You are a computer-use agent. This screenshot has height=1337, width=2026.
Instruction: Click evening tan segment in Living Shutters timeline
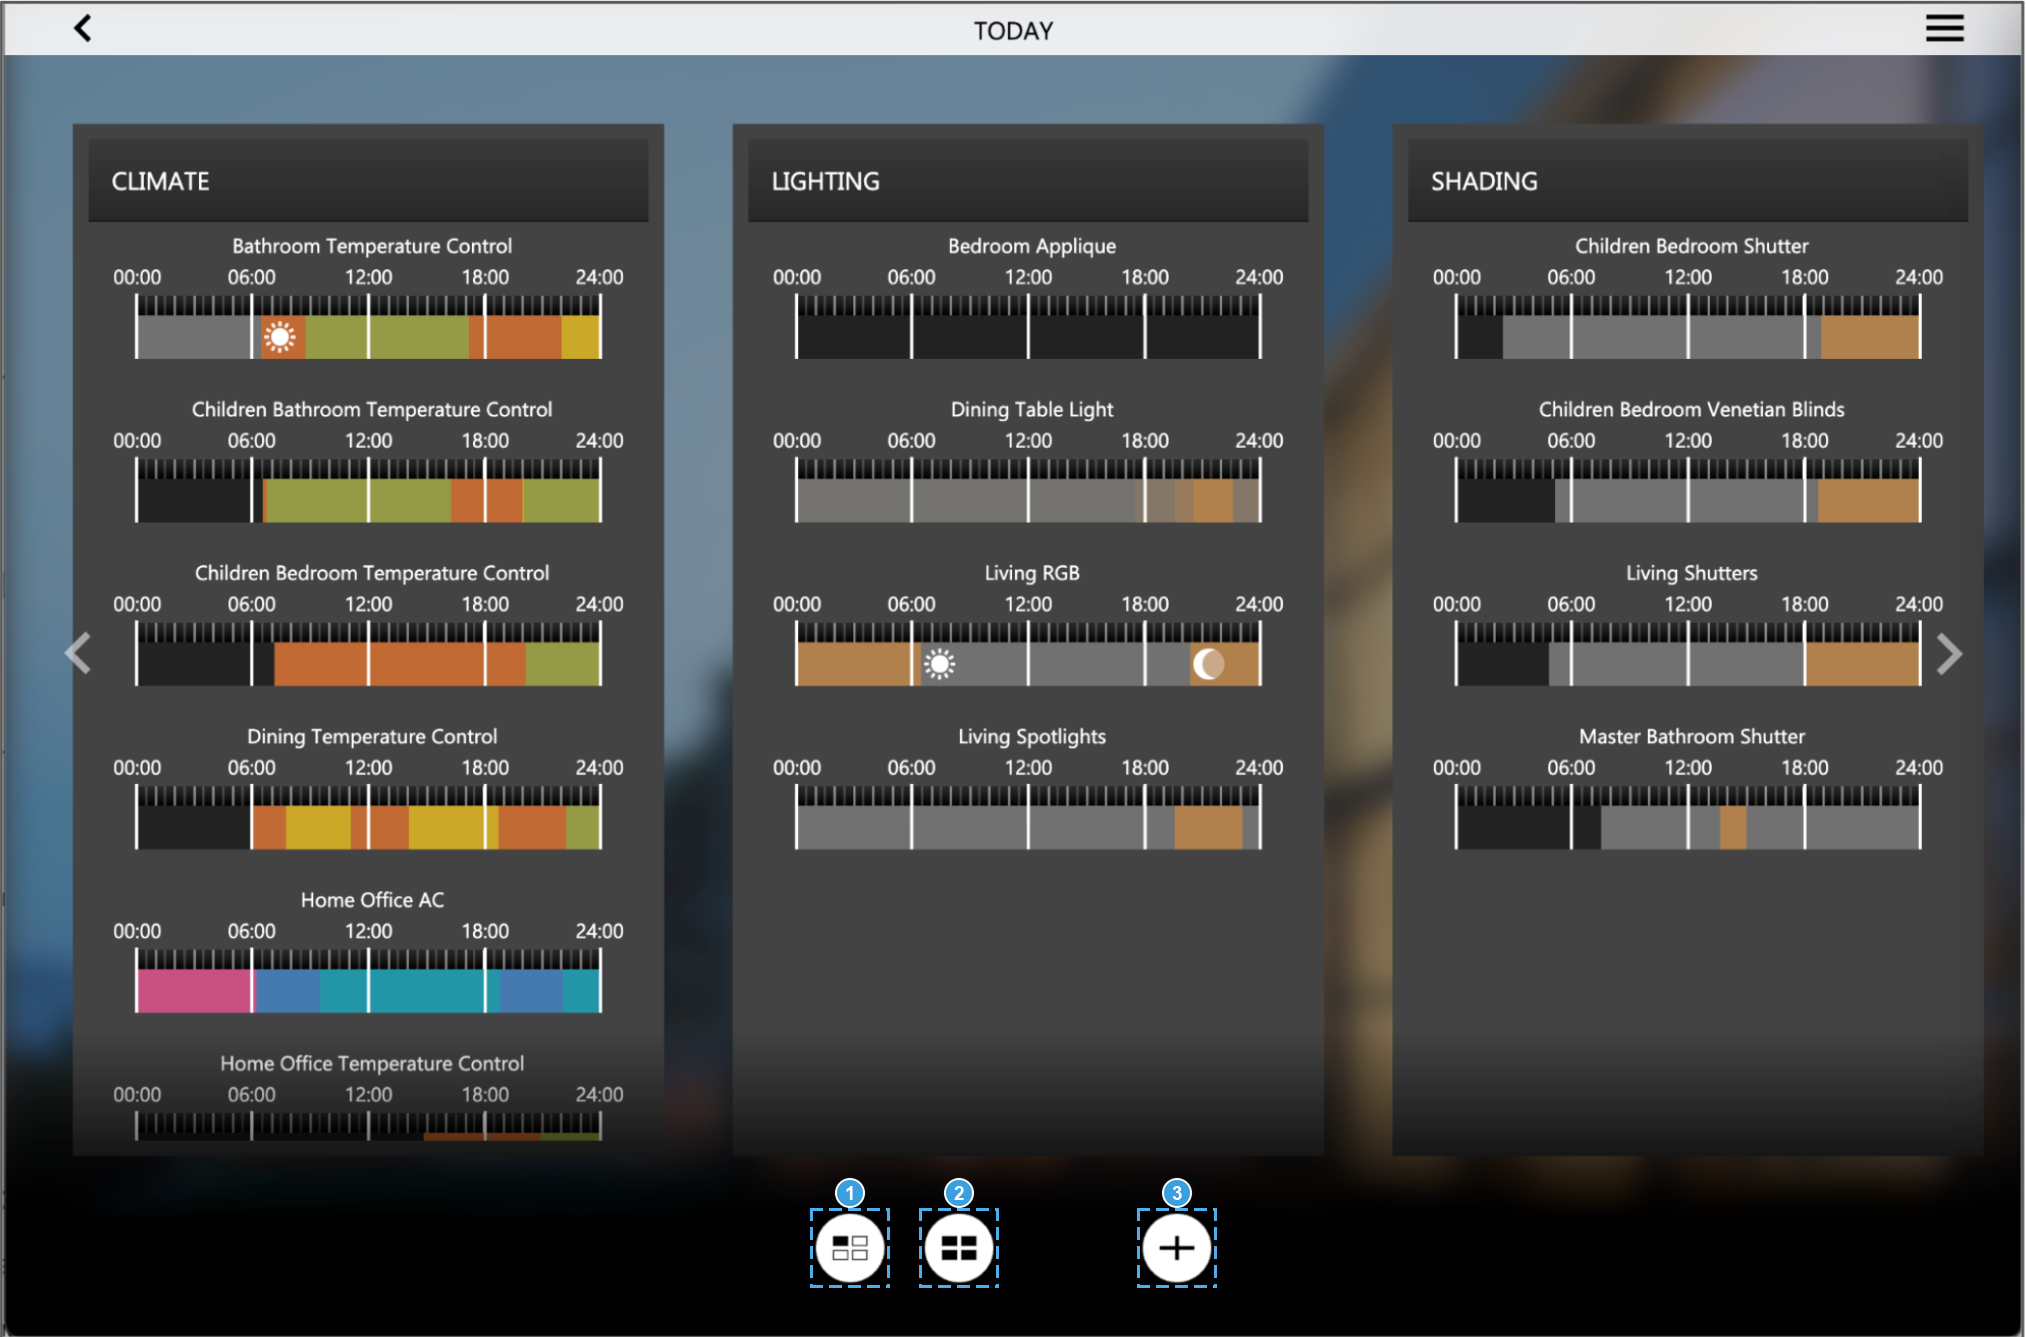[x=1863, y=664]
